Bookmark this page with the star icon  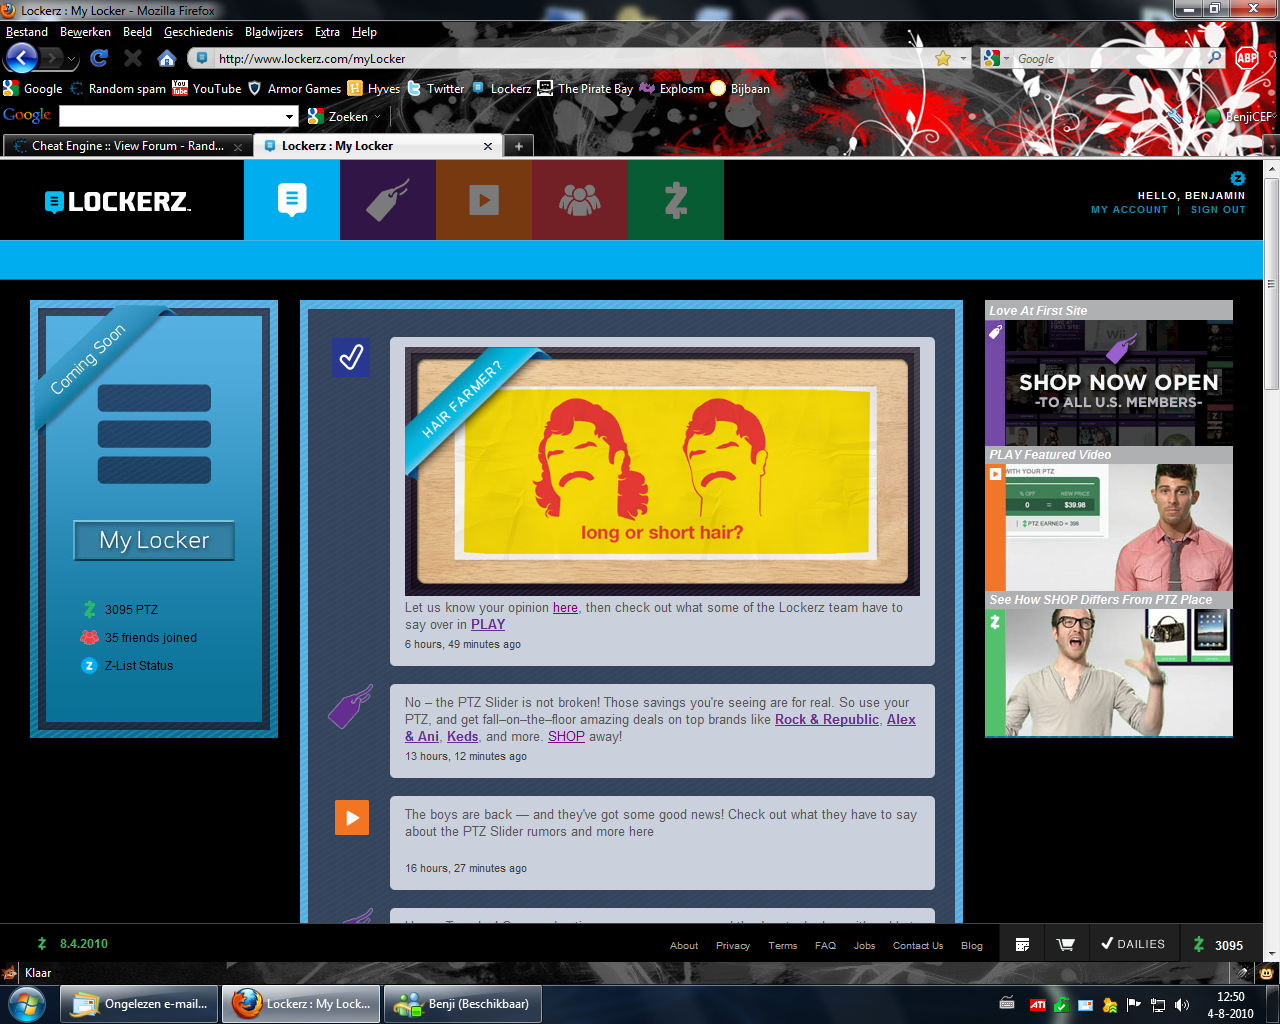pyautogui.click(x=942, y=58)
